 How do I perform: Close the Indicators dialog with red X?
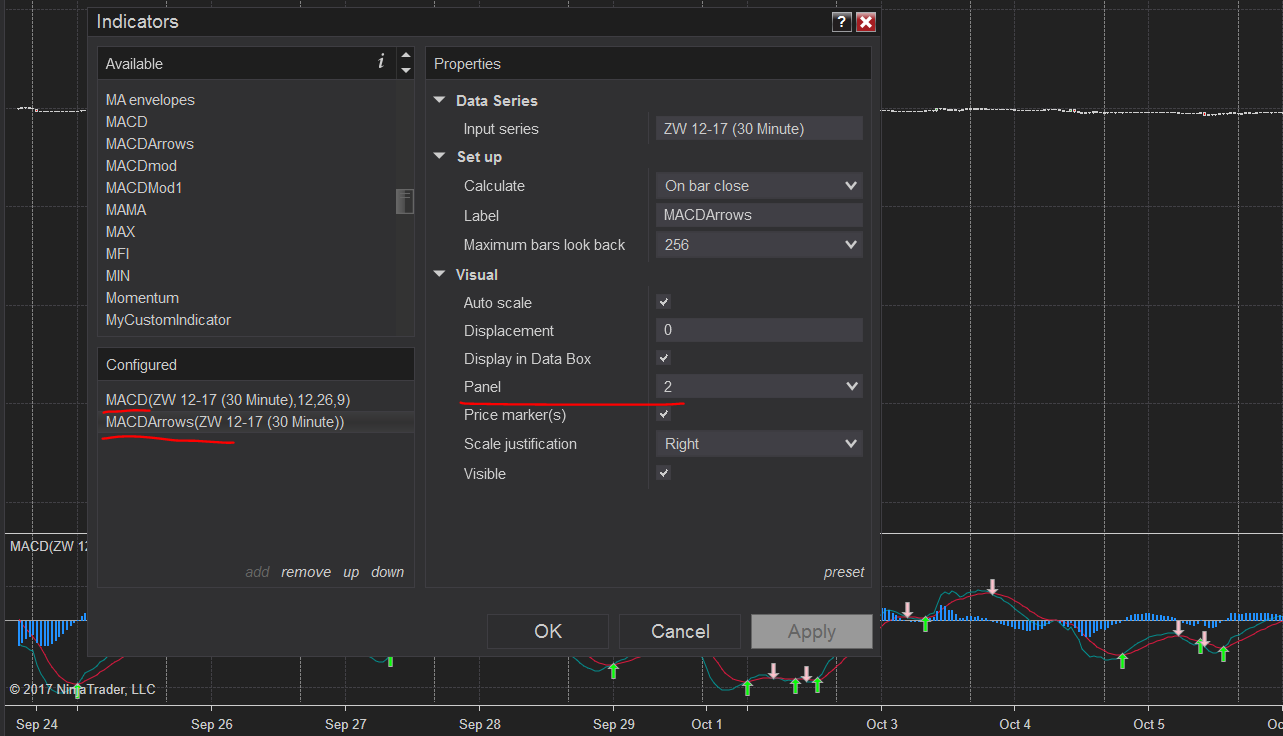coord(866,22)
